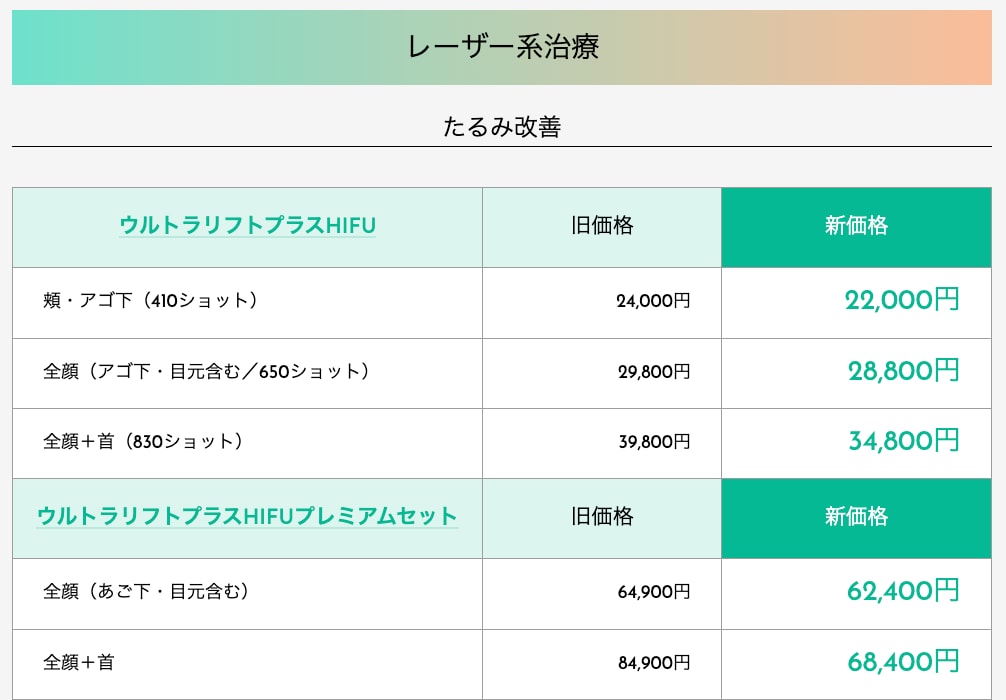The height and width of the screenshot is (700, 1006).
Task: Click the 62,400円 new price
Action: click(903, 591)
